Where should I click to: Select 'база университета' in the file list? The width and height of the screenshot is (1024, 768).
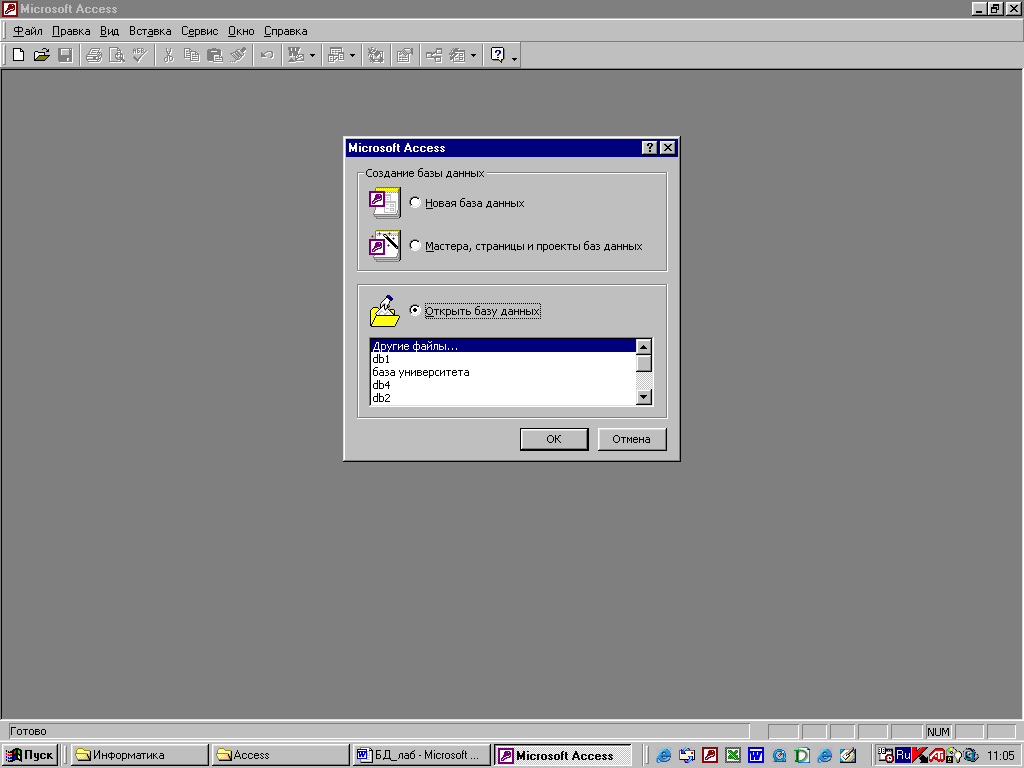pyautogui.click(x=503, y=372)
